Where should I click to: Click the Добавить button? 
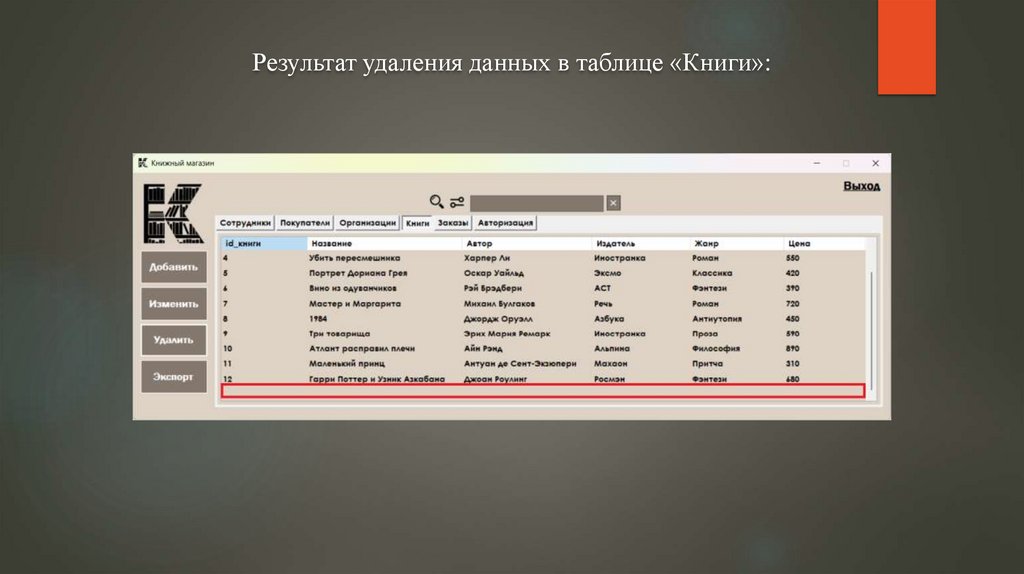174,267
